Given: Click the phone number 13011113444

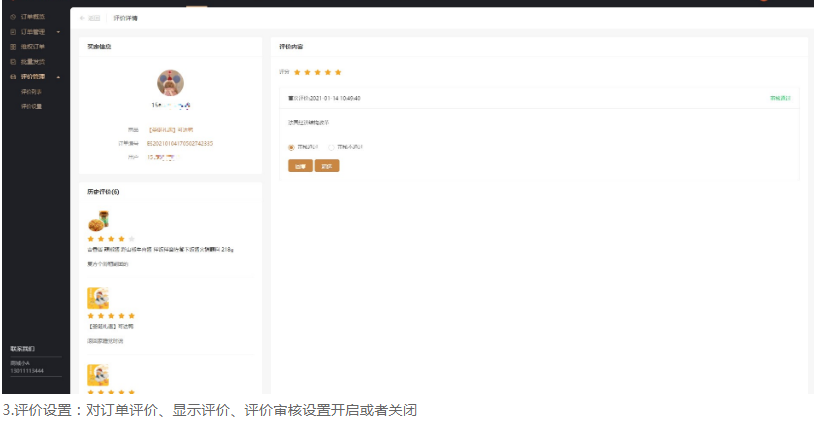Looking at the screenshot, I should (27, 371).
